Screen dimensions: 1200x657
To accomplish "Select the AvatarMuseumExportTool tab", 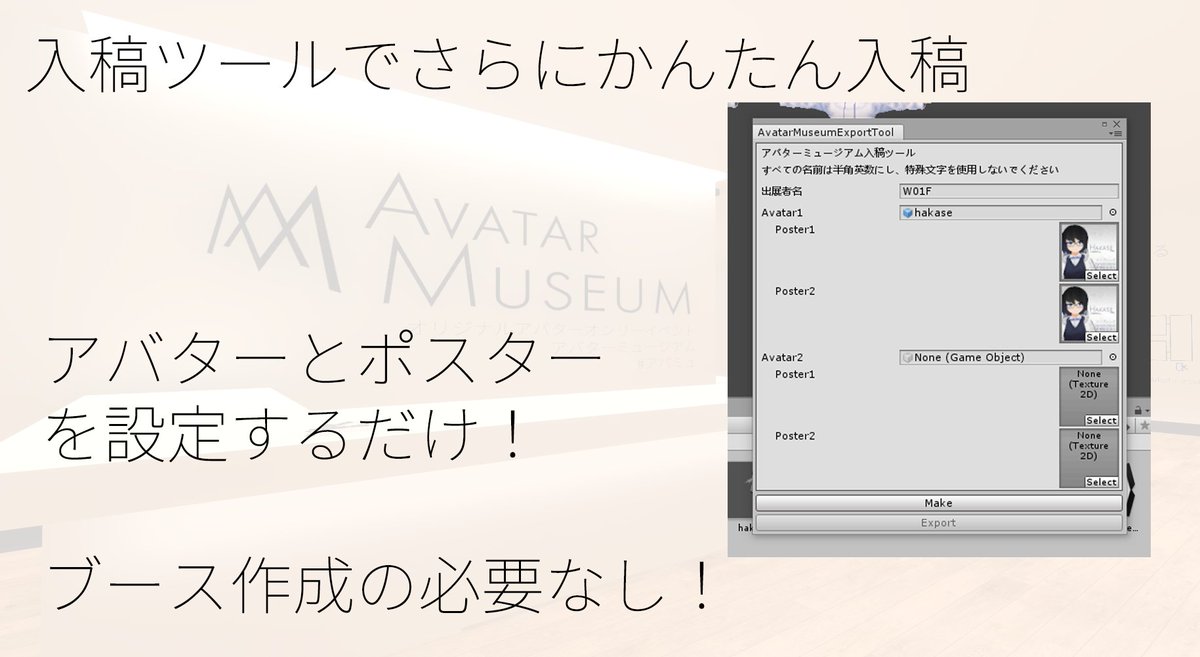I will coord(829,132).
